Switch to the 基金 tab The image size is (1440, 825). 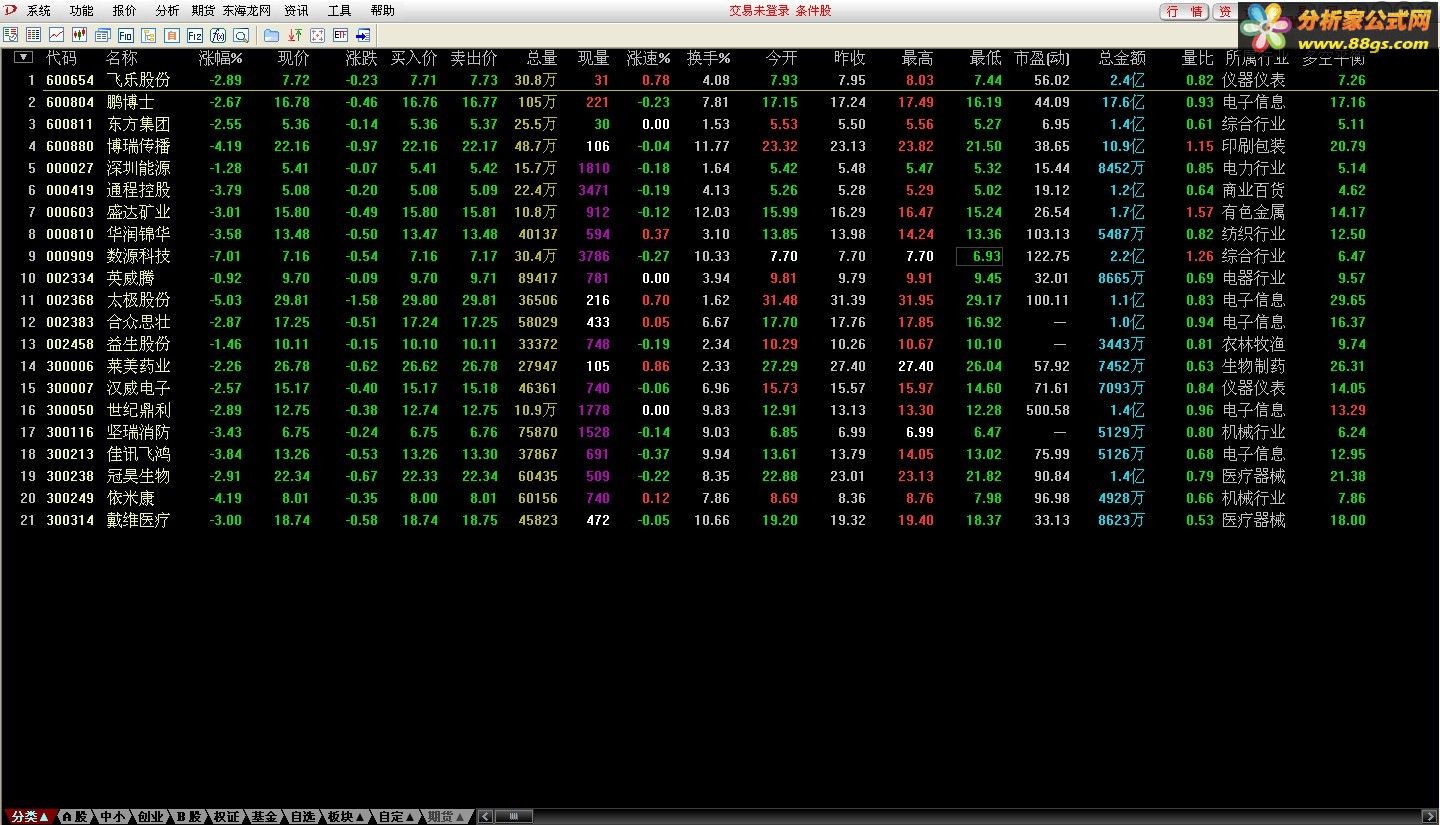point(265,817)
